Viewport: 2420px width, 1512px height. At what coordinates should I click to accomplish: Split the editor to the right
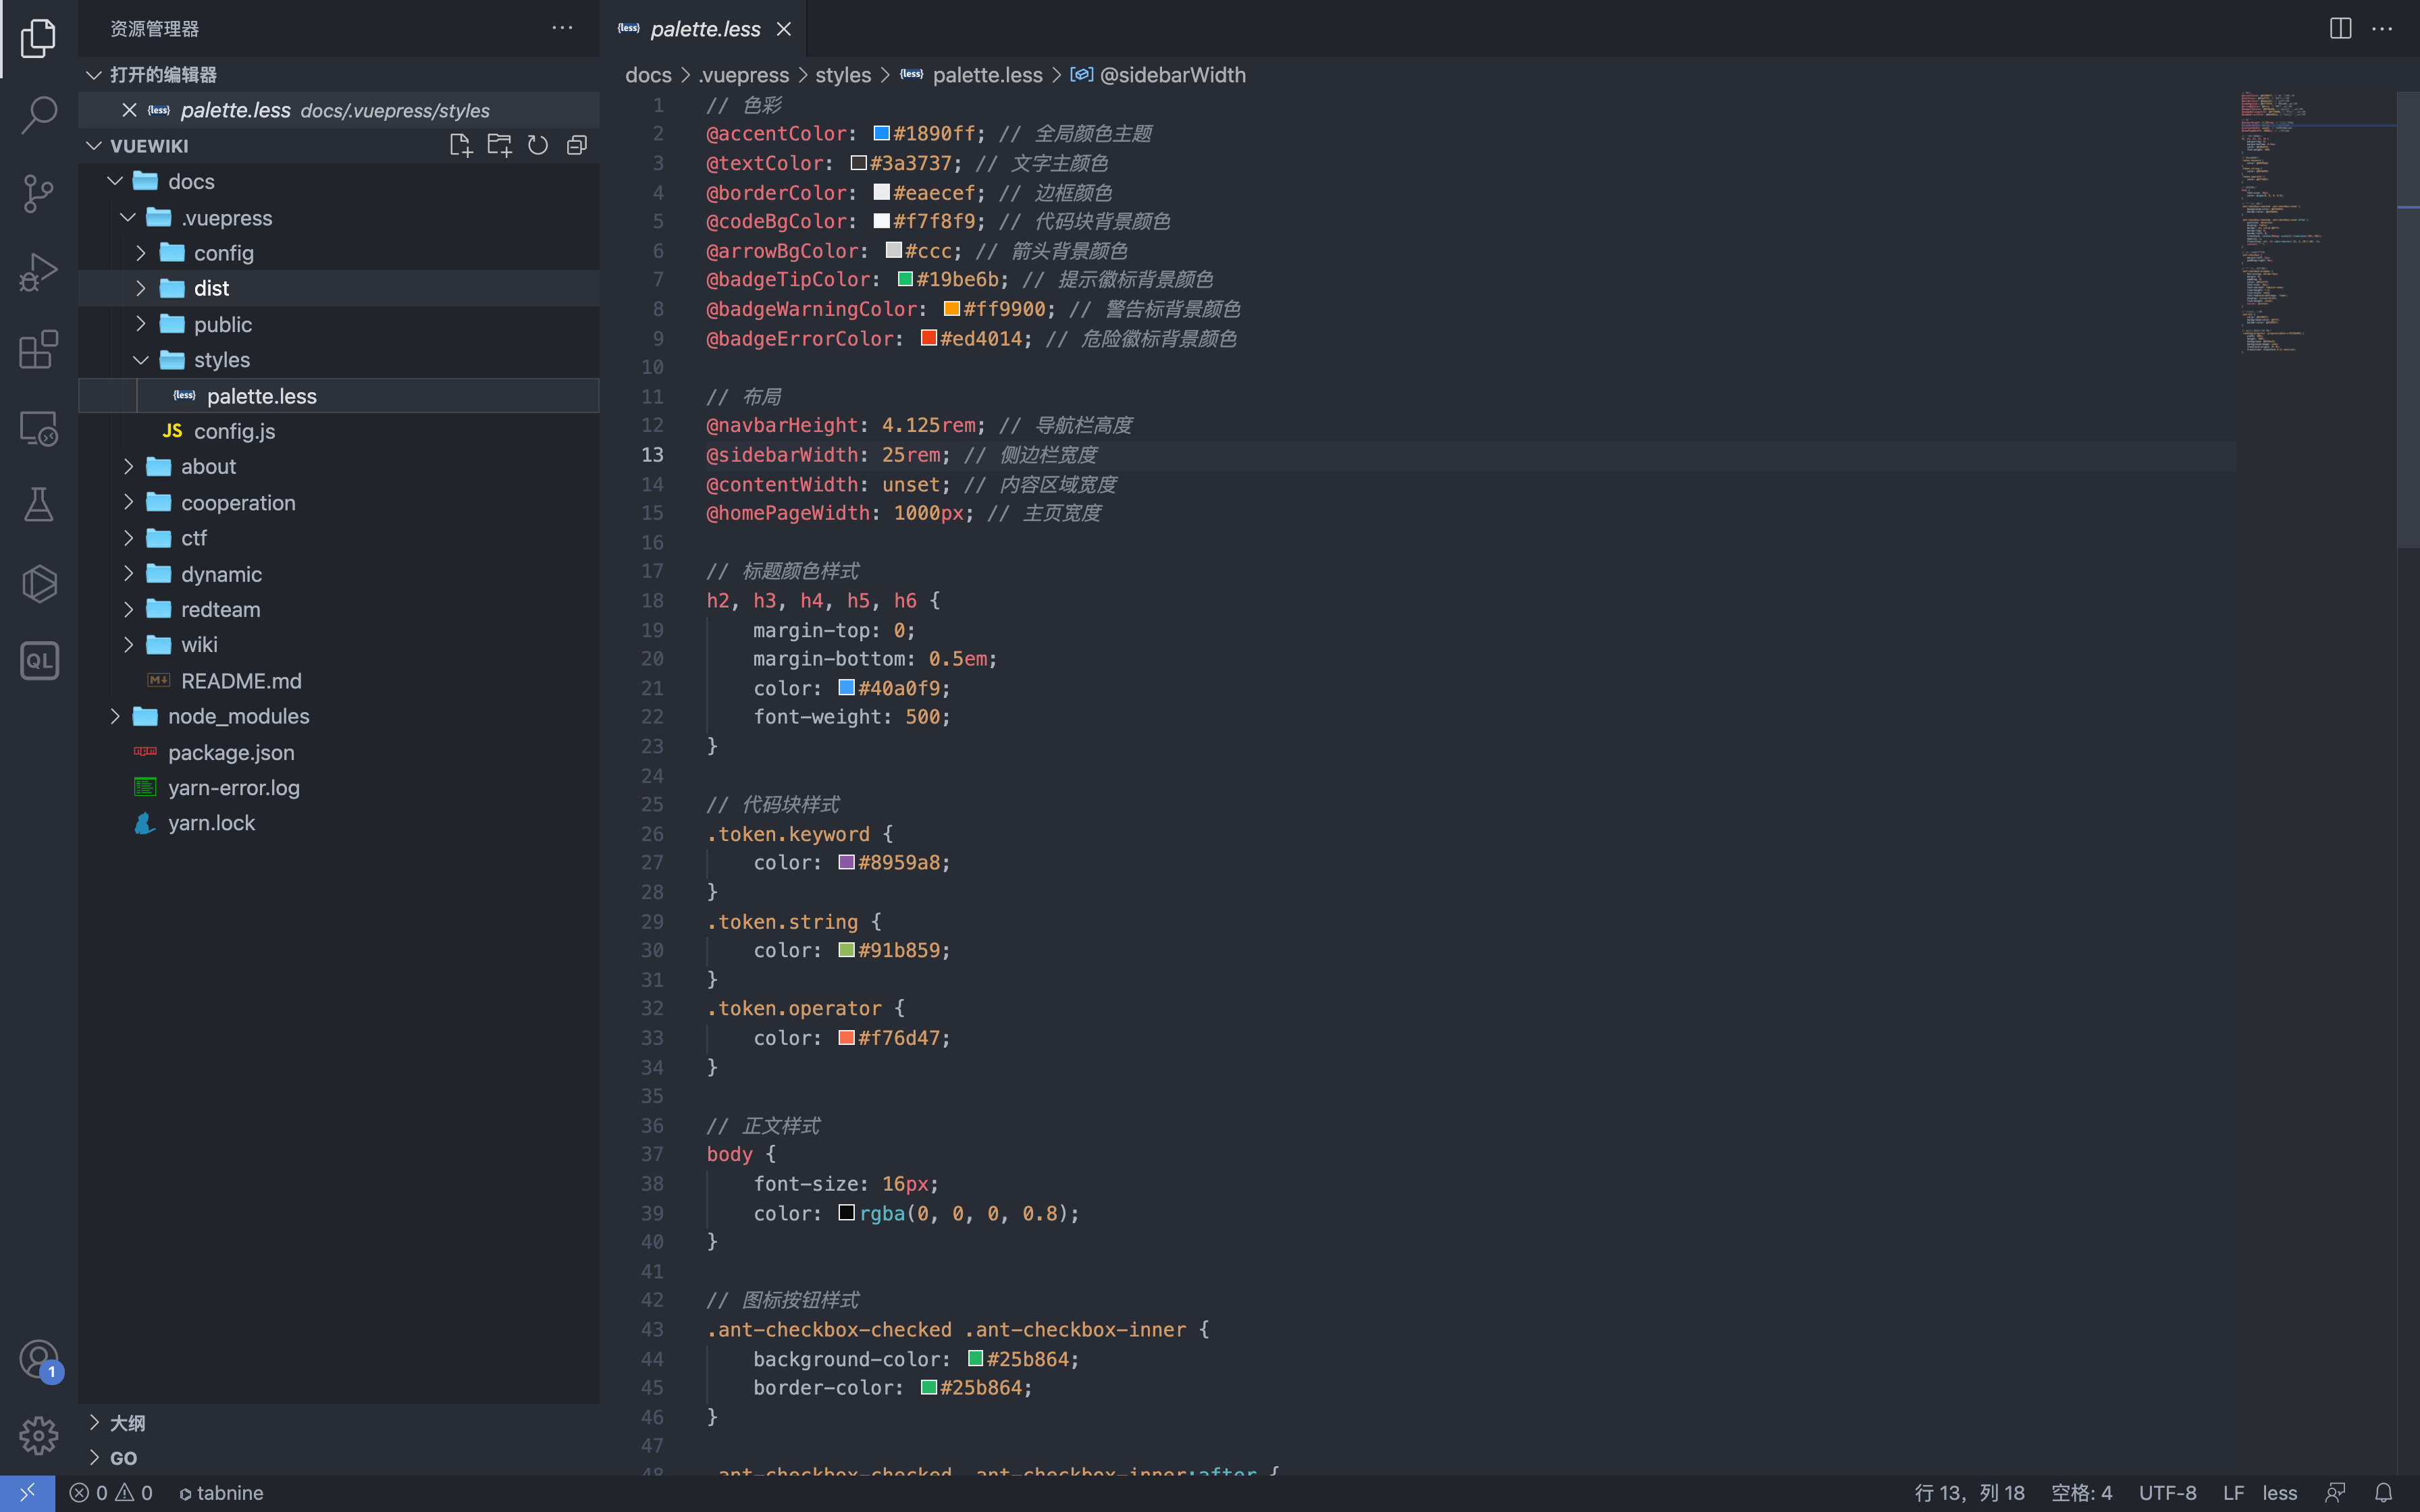click(x=2340, y=29)
